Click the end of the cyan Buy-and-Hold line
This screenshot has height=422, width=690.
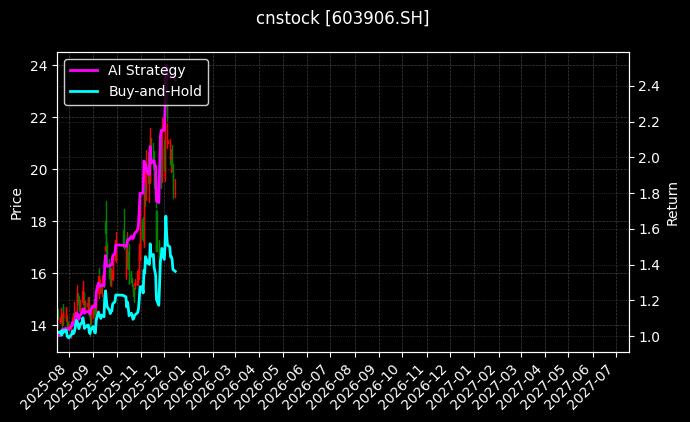(x=176, y=271)
